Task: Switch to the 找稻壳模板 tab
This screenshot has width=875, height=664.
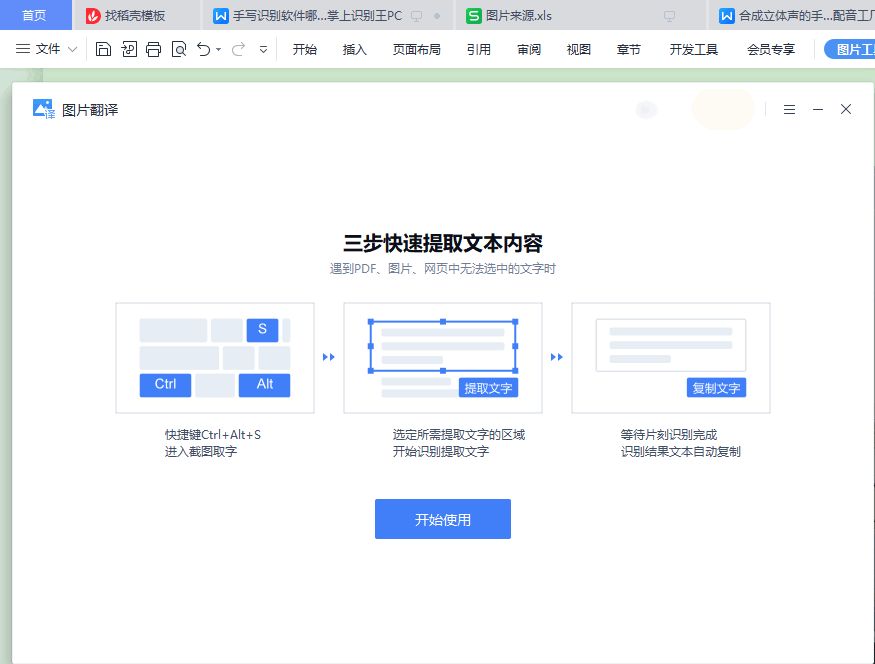Action: 135,15
